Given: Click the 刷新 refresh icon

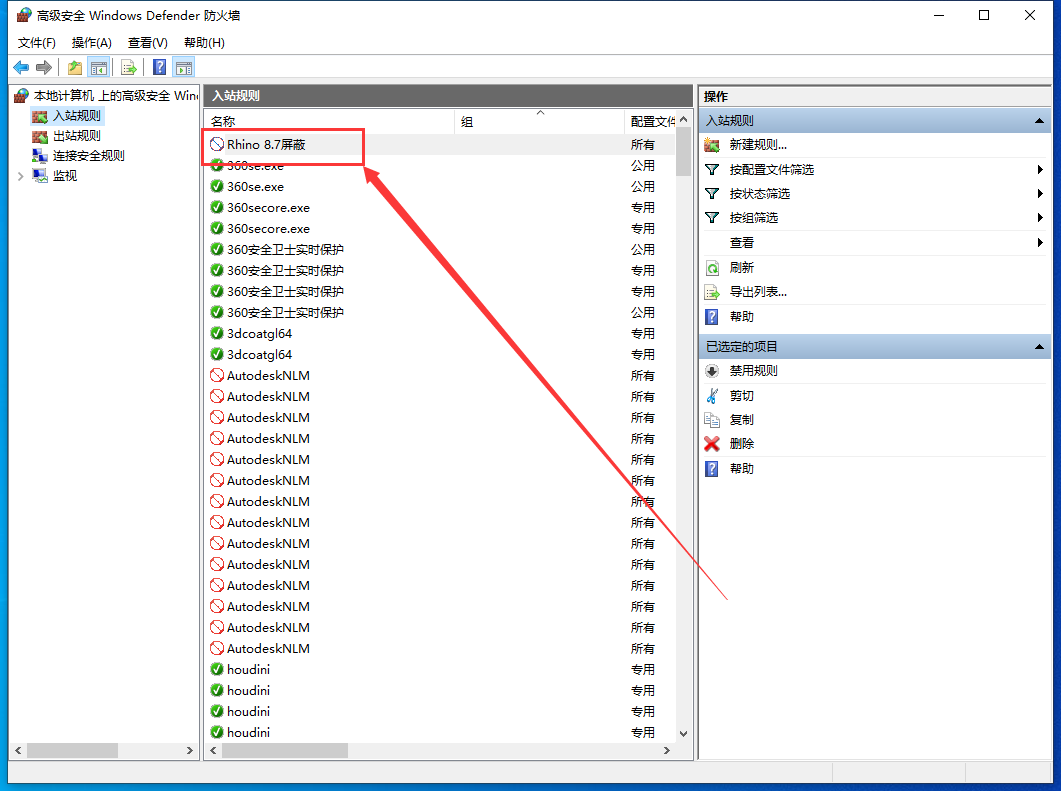Looking at the screenshot, I should pos(712,268).
